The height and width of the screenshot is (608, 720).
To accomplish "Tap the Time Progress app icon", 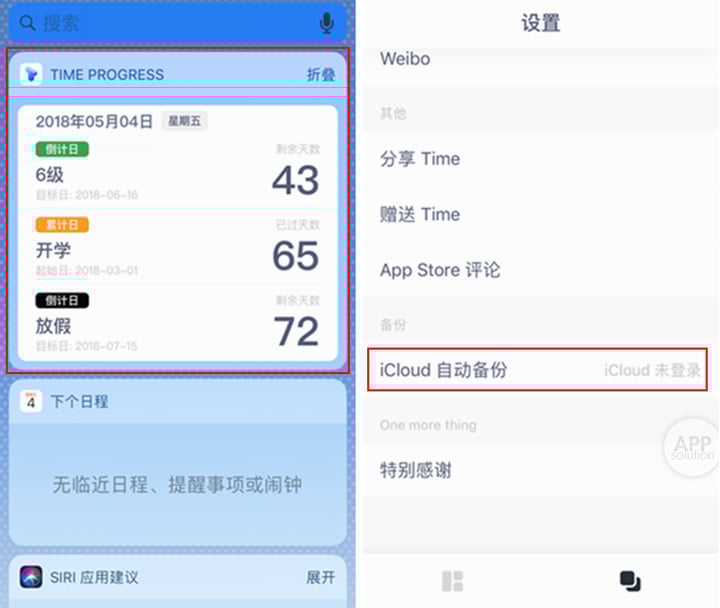I will click(x=31, y=73).
